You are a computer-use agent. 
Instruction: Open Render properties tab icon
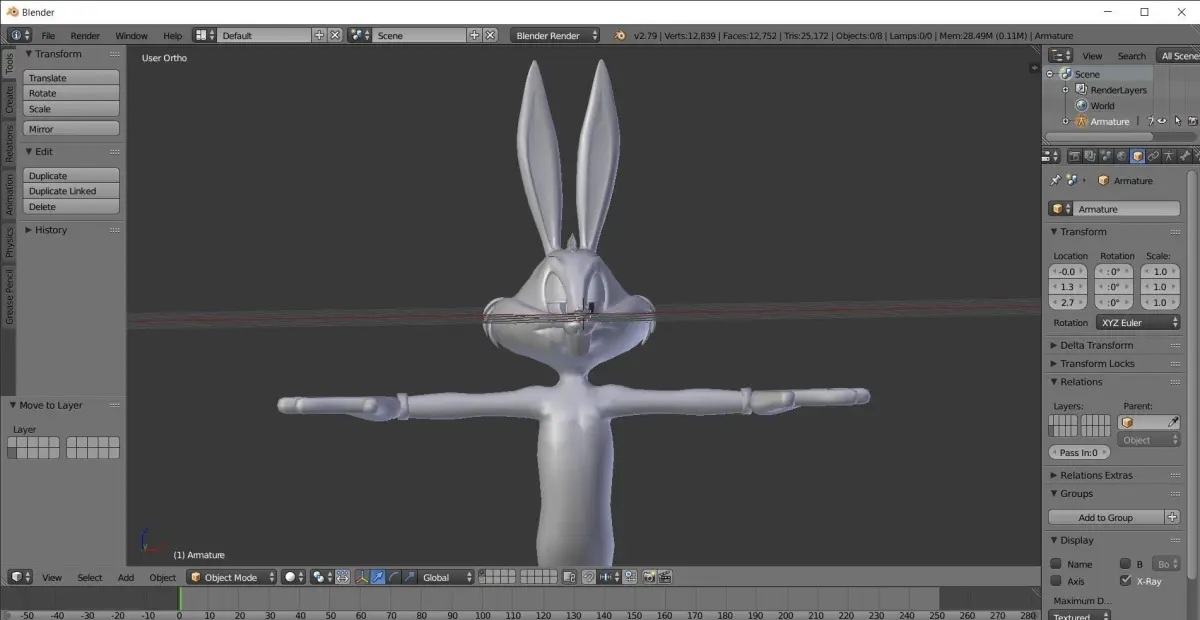point(1075,156)
